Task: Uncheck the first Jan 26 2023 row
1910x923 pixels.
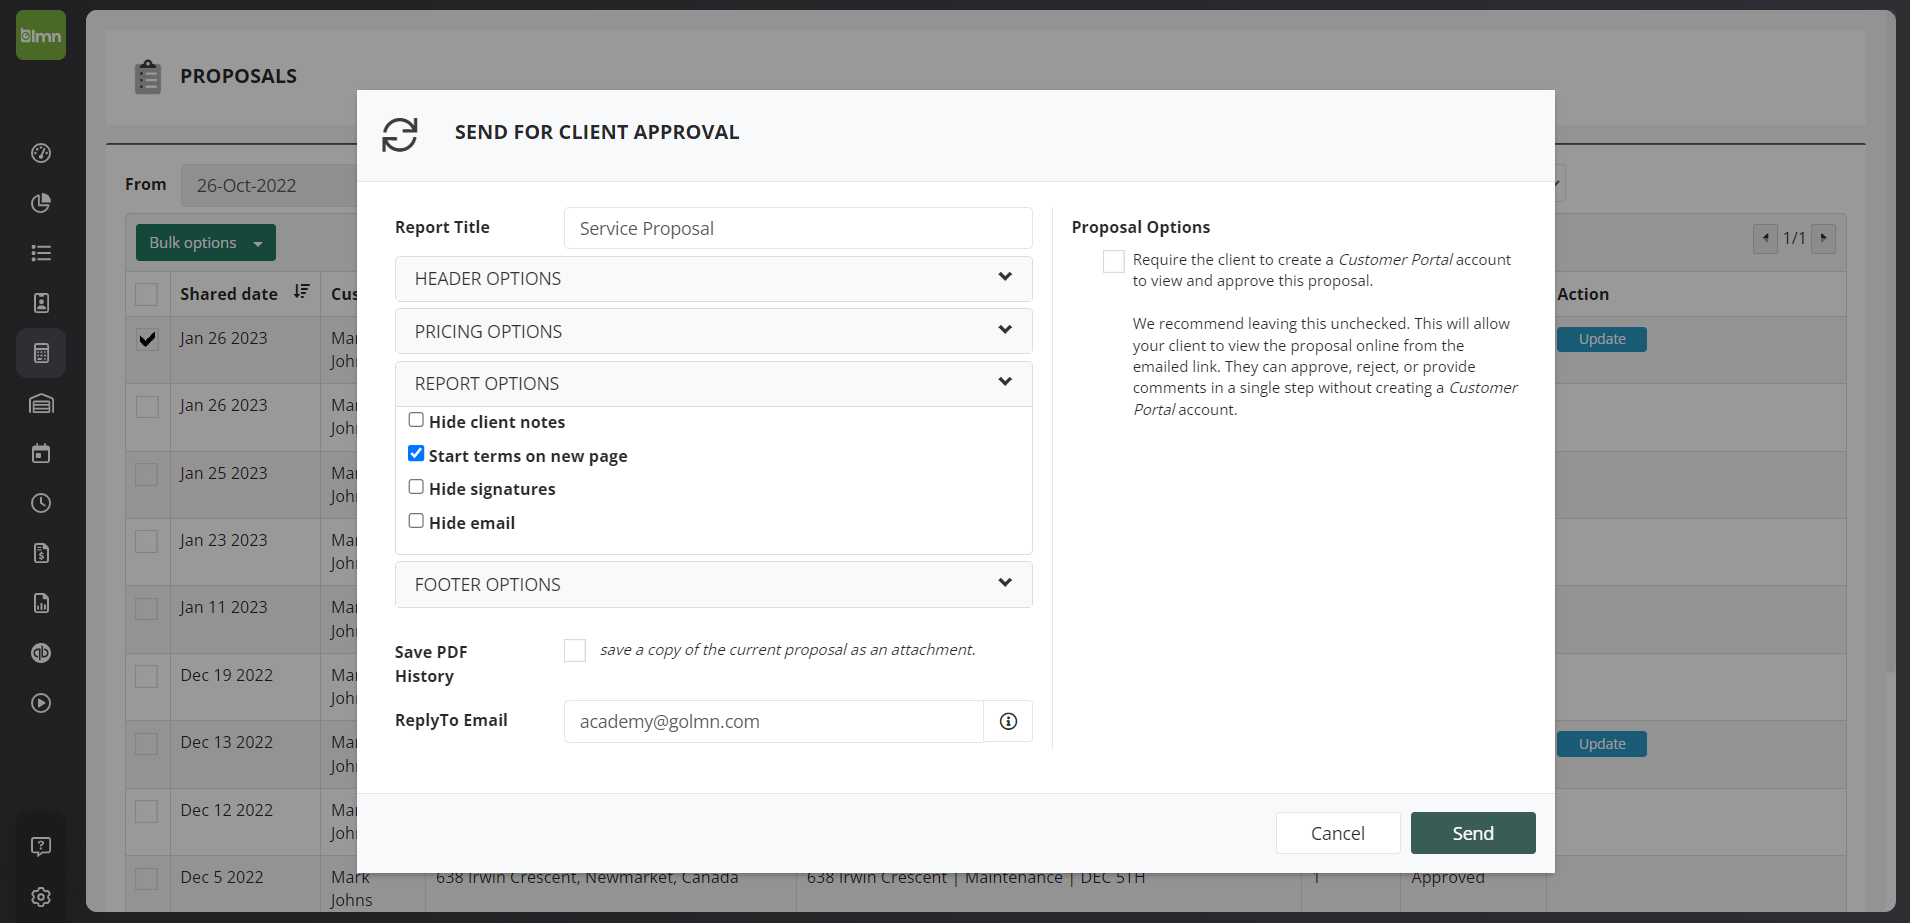Action: point(147,339)
